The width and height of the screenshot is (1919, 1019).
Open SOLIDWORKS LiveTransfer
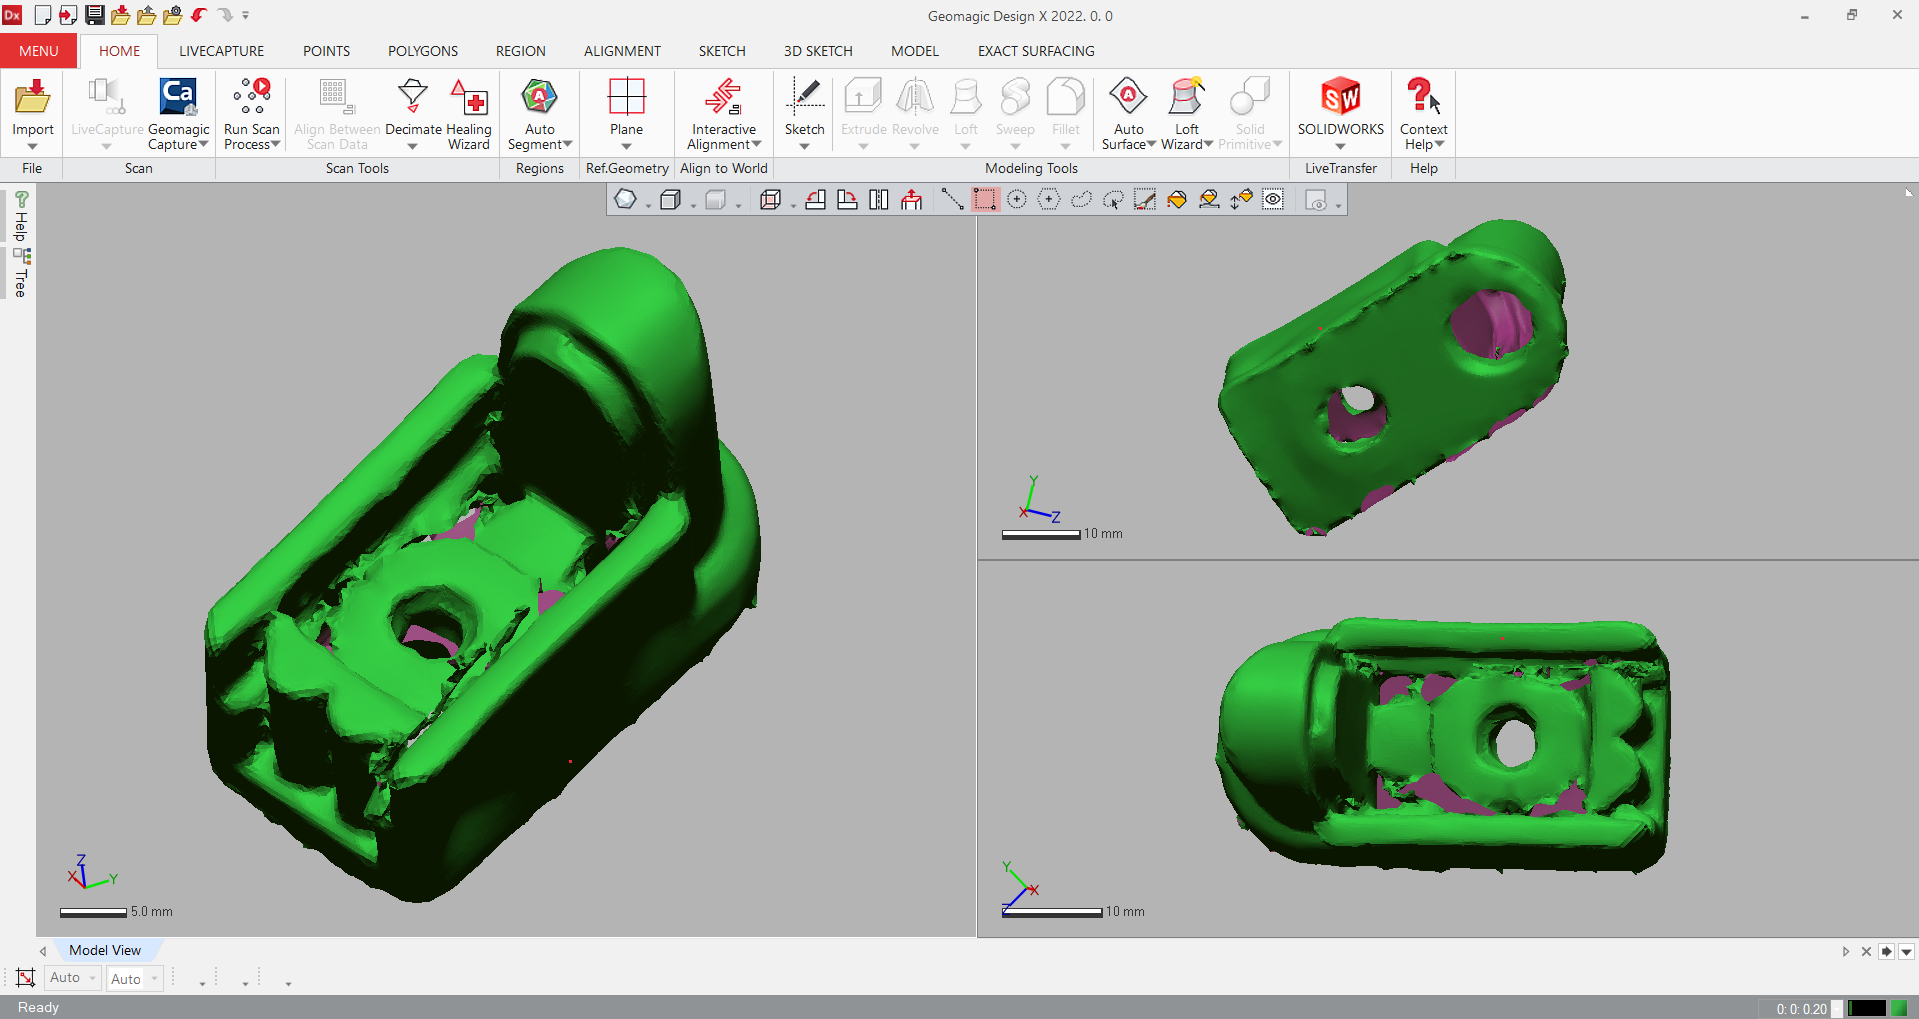point(1340,100)
